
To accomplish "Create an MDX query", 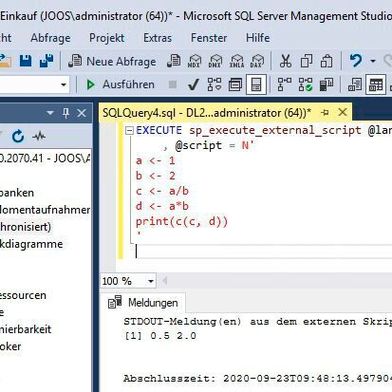I will [x=194, y=61].
